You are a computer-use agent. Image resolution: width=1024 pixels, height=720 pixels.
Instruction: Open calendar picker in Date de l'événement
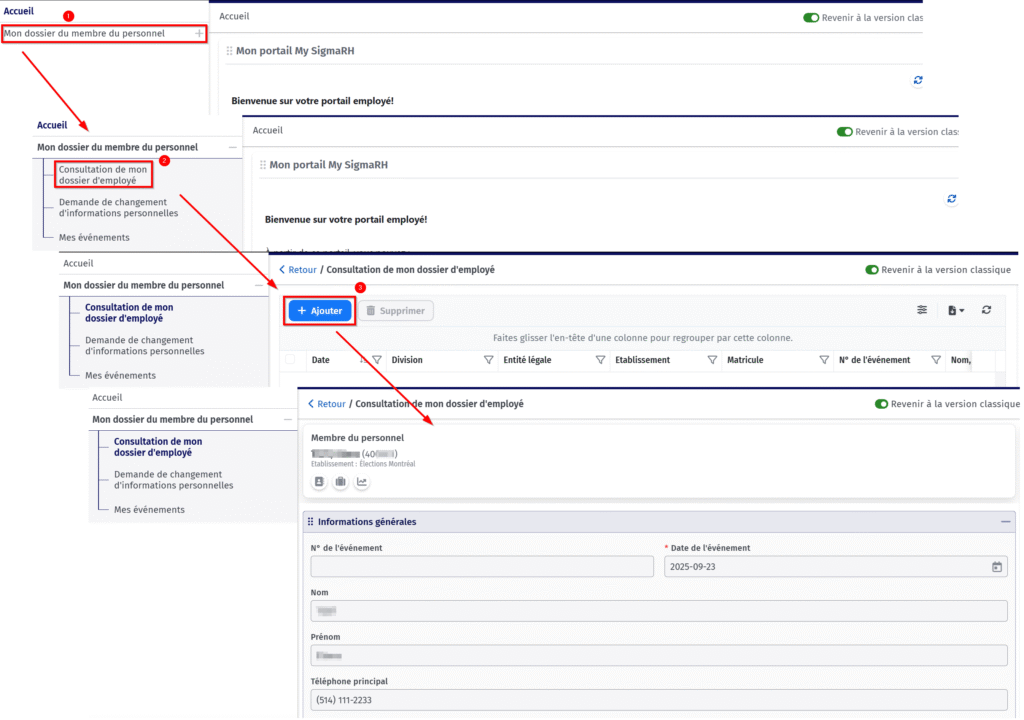tap(996, 567)
